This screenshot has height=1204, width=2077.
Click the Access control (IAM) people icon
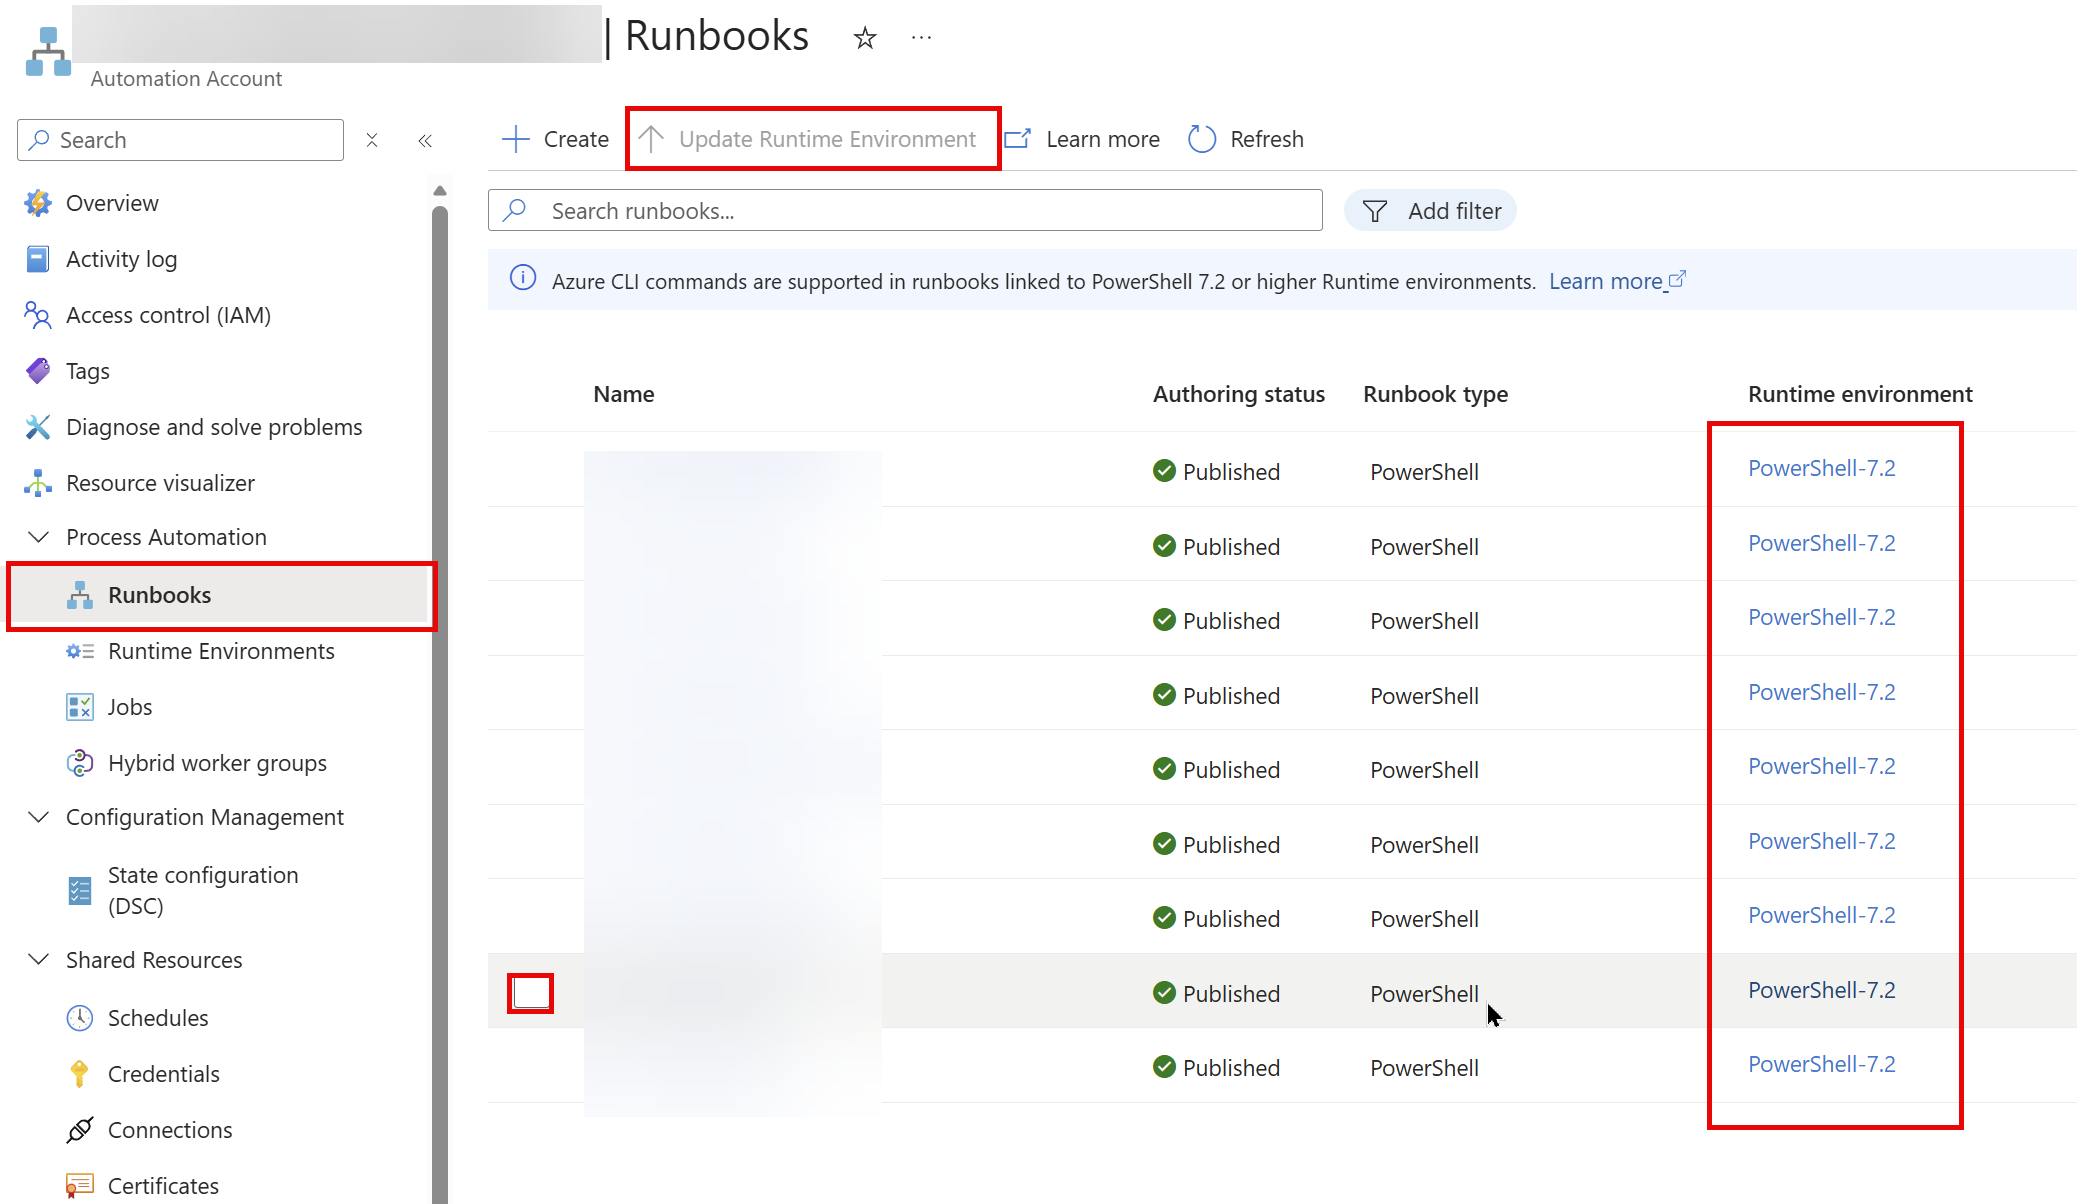point(38,315)
